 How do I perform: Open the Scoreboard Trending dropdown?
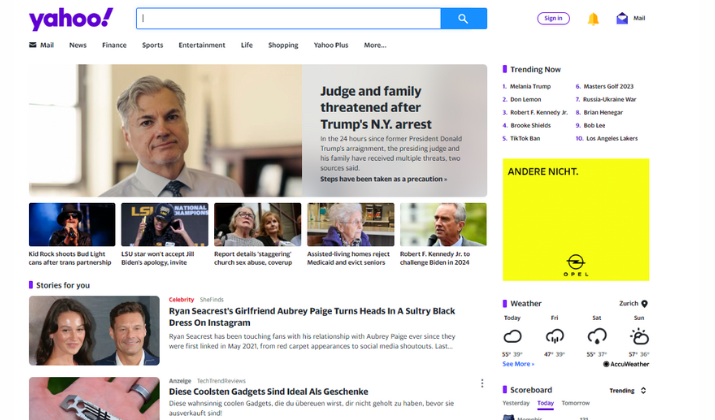(628, 391)
